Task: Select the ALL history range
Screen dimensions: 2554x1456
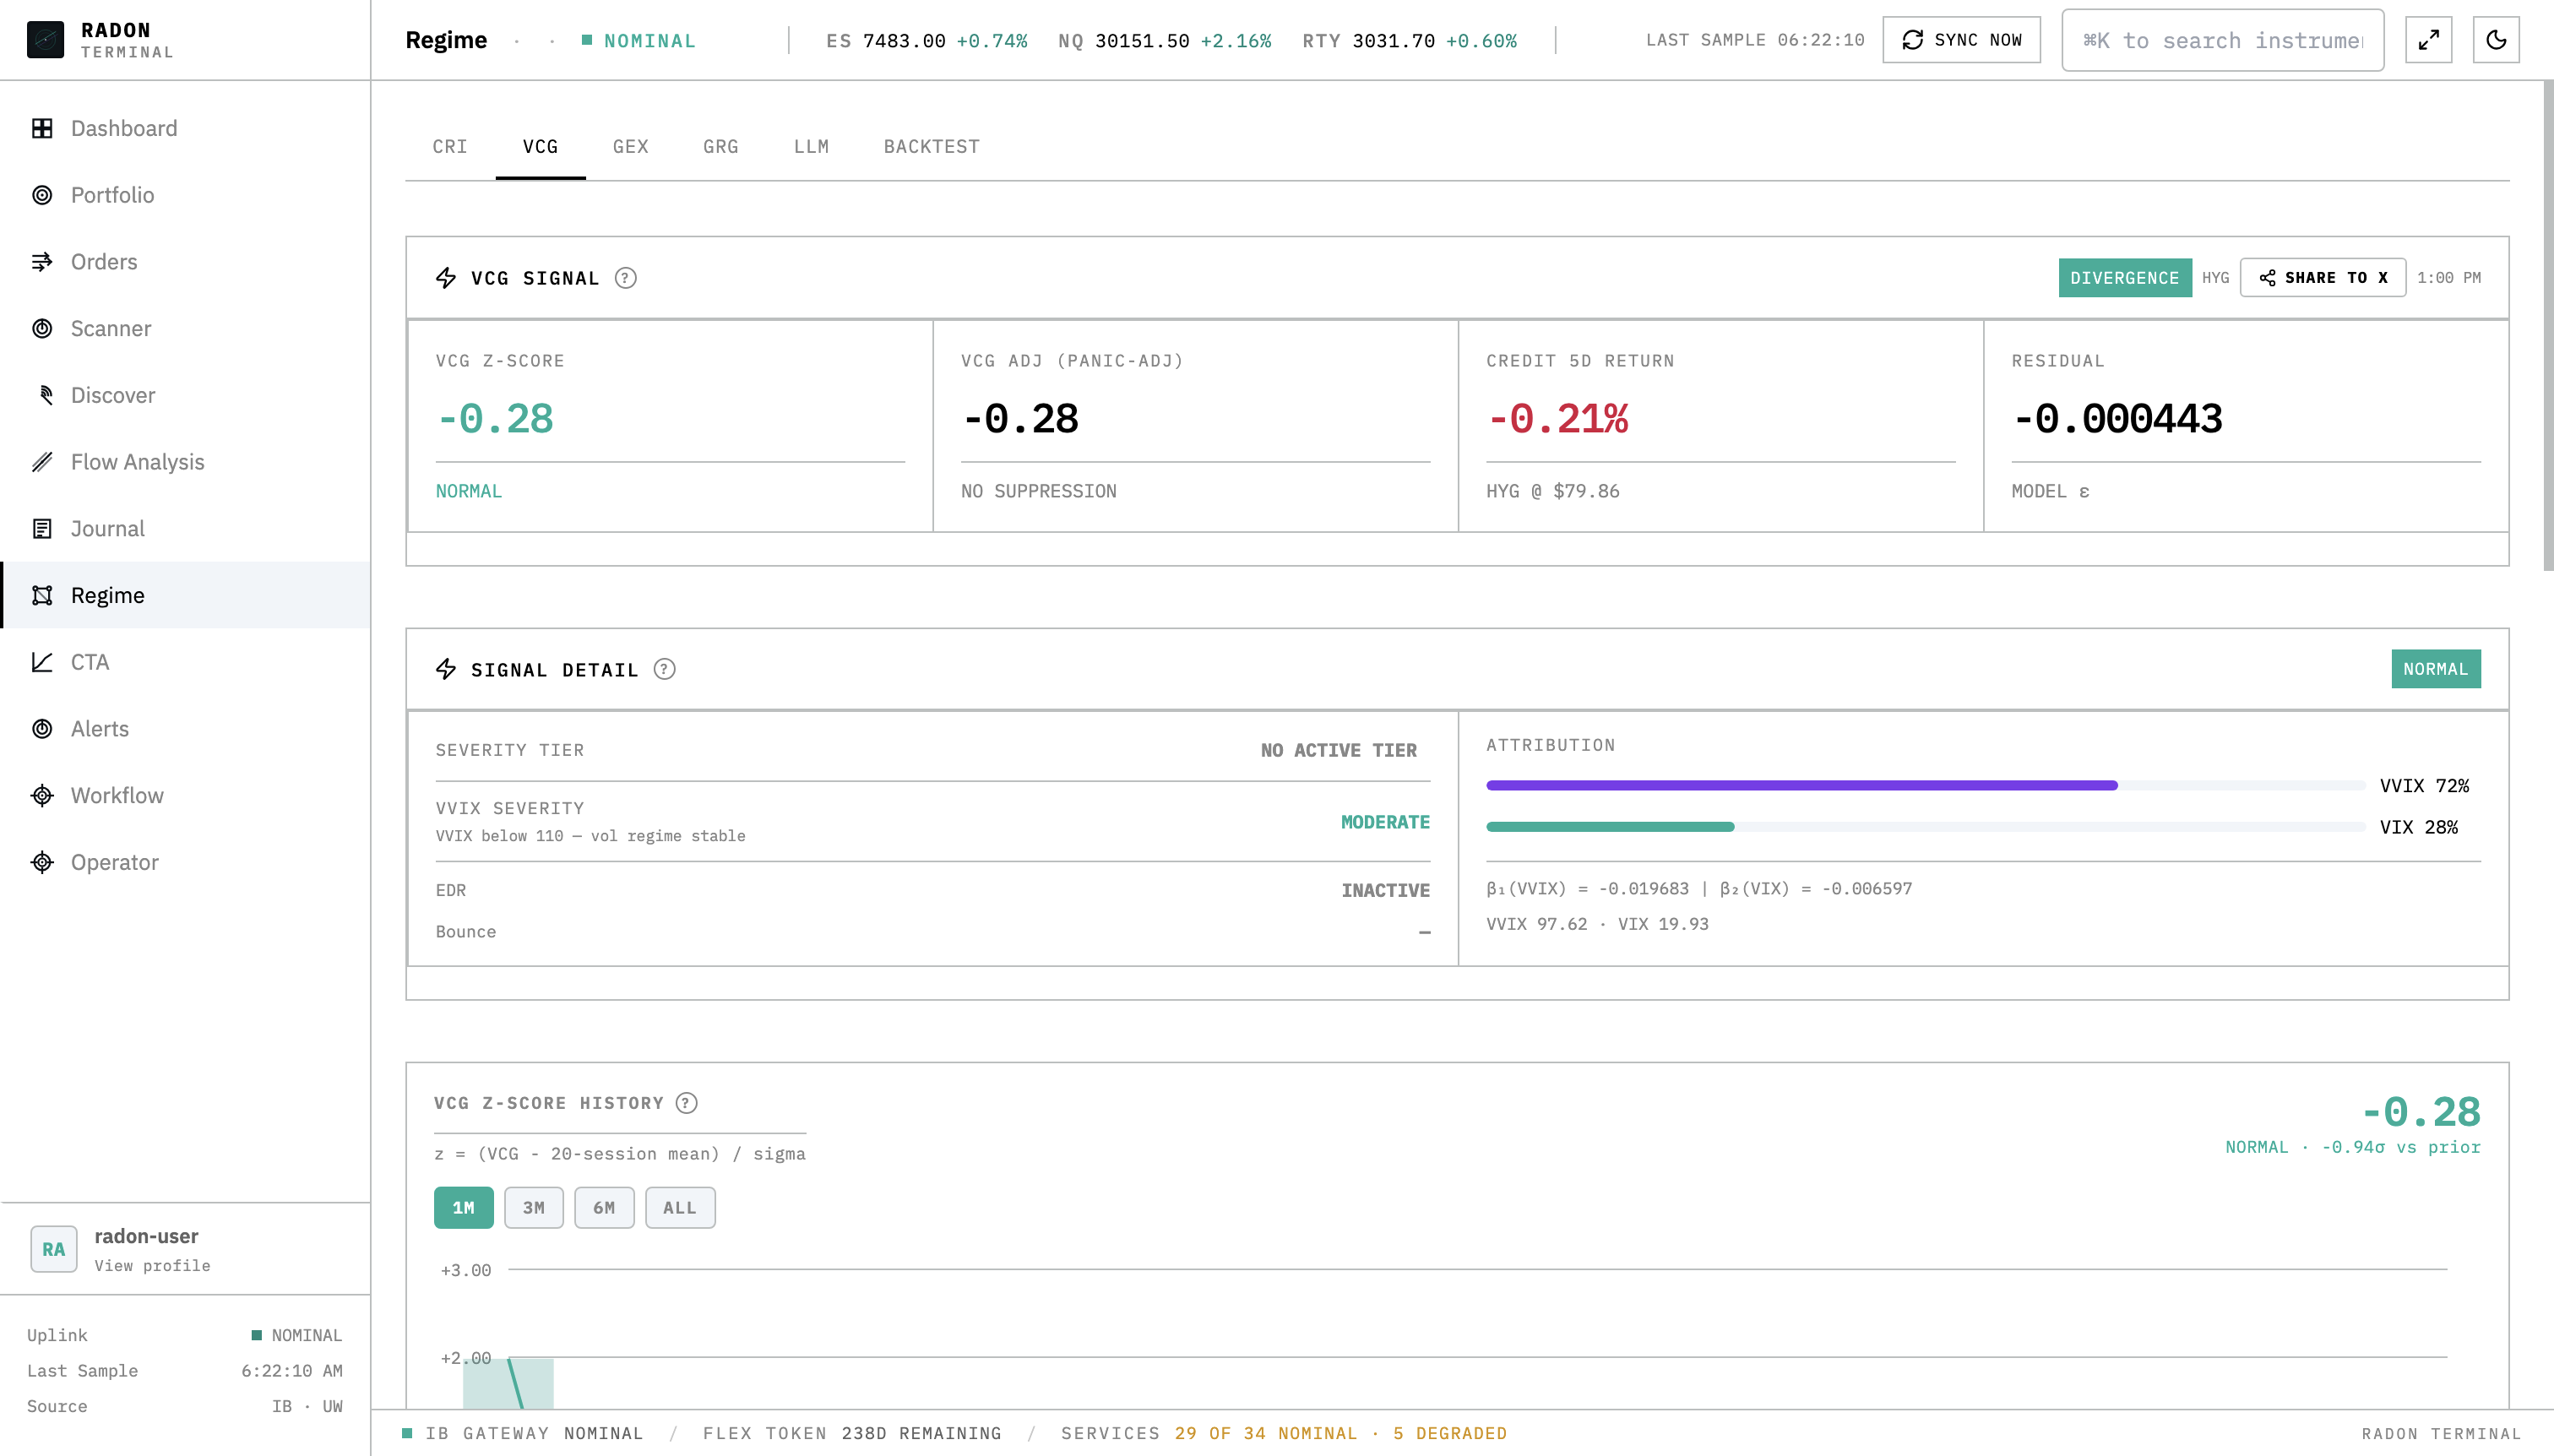Action: [x=680, y=1208]
